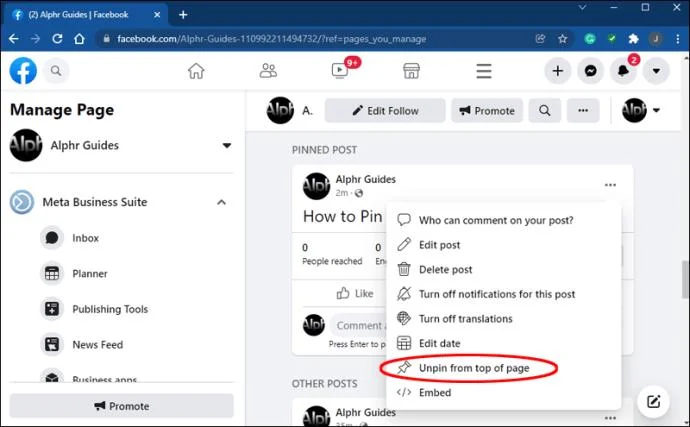
Task: Go to the Home feed icon
Action: (196, 71)
